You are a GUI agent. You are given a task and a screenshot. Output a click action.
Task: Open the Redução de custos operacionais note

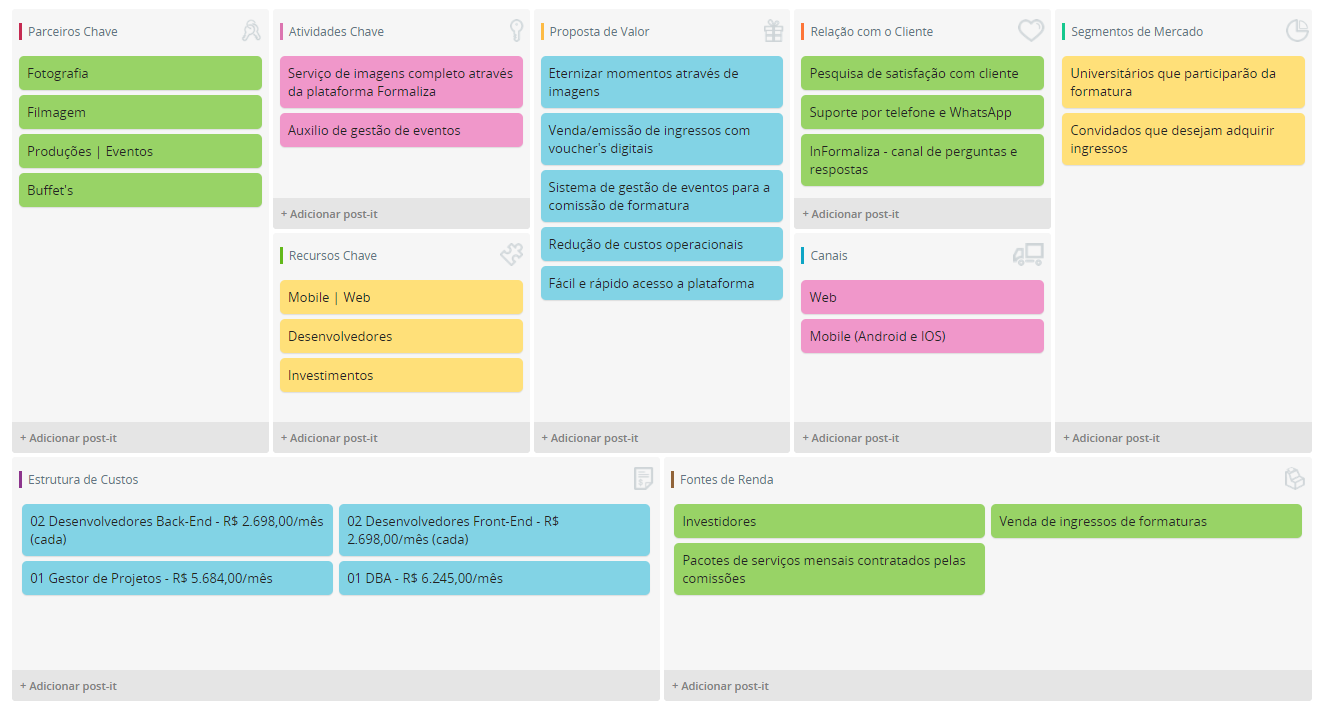[662, 244]
